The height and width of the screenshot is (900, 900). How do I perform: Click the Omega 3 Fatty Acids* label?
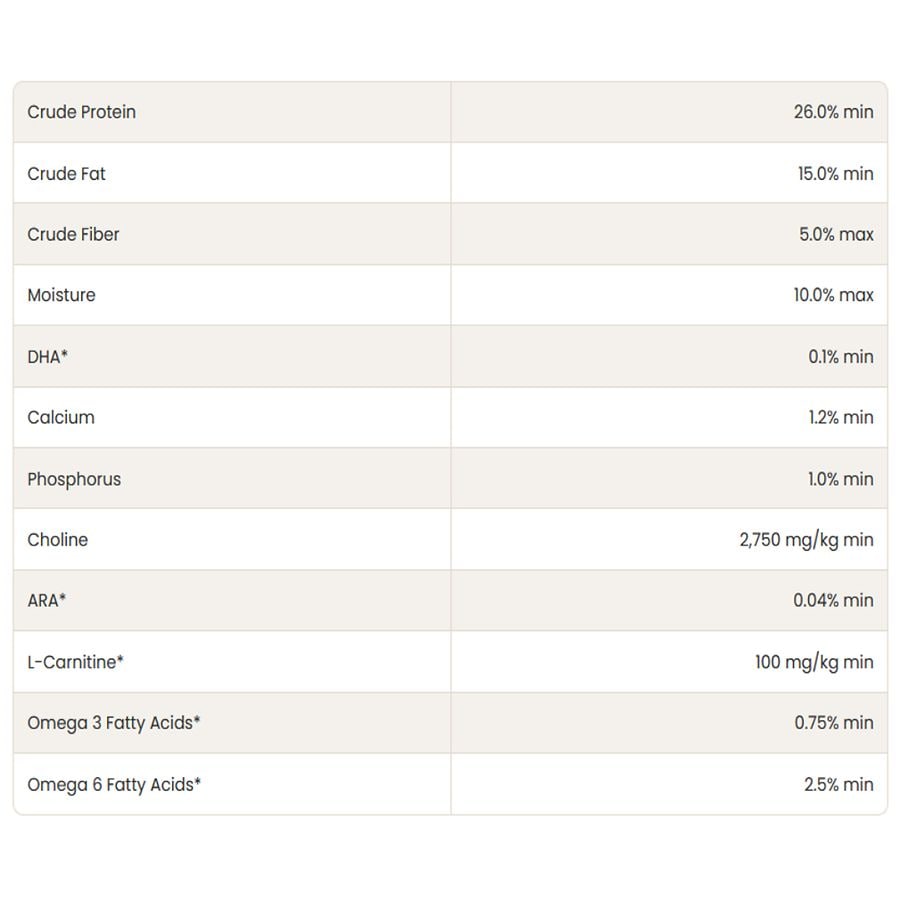[114, 723]
